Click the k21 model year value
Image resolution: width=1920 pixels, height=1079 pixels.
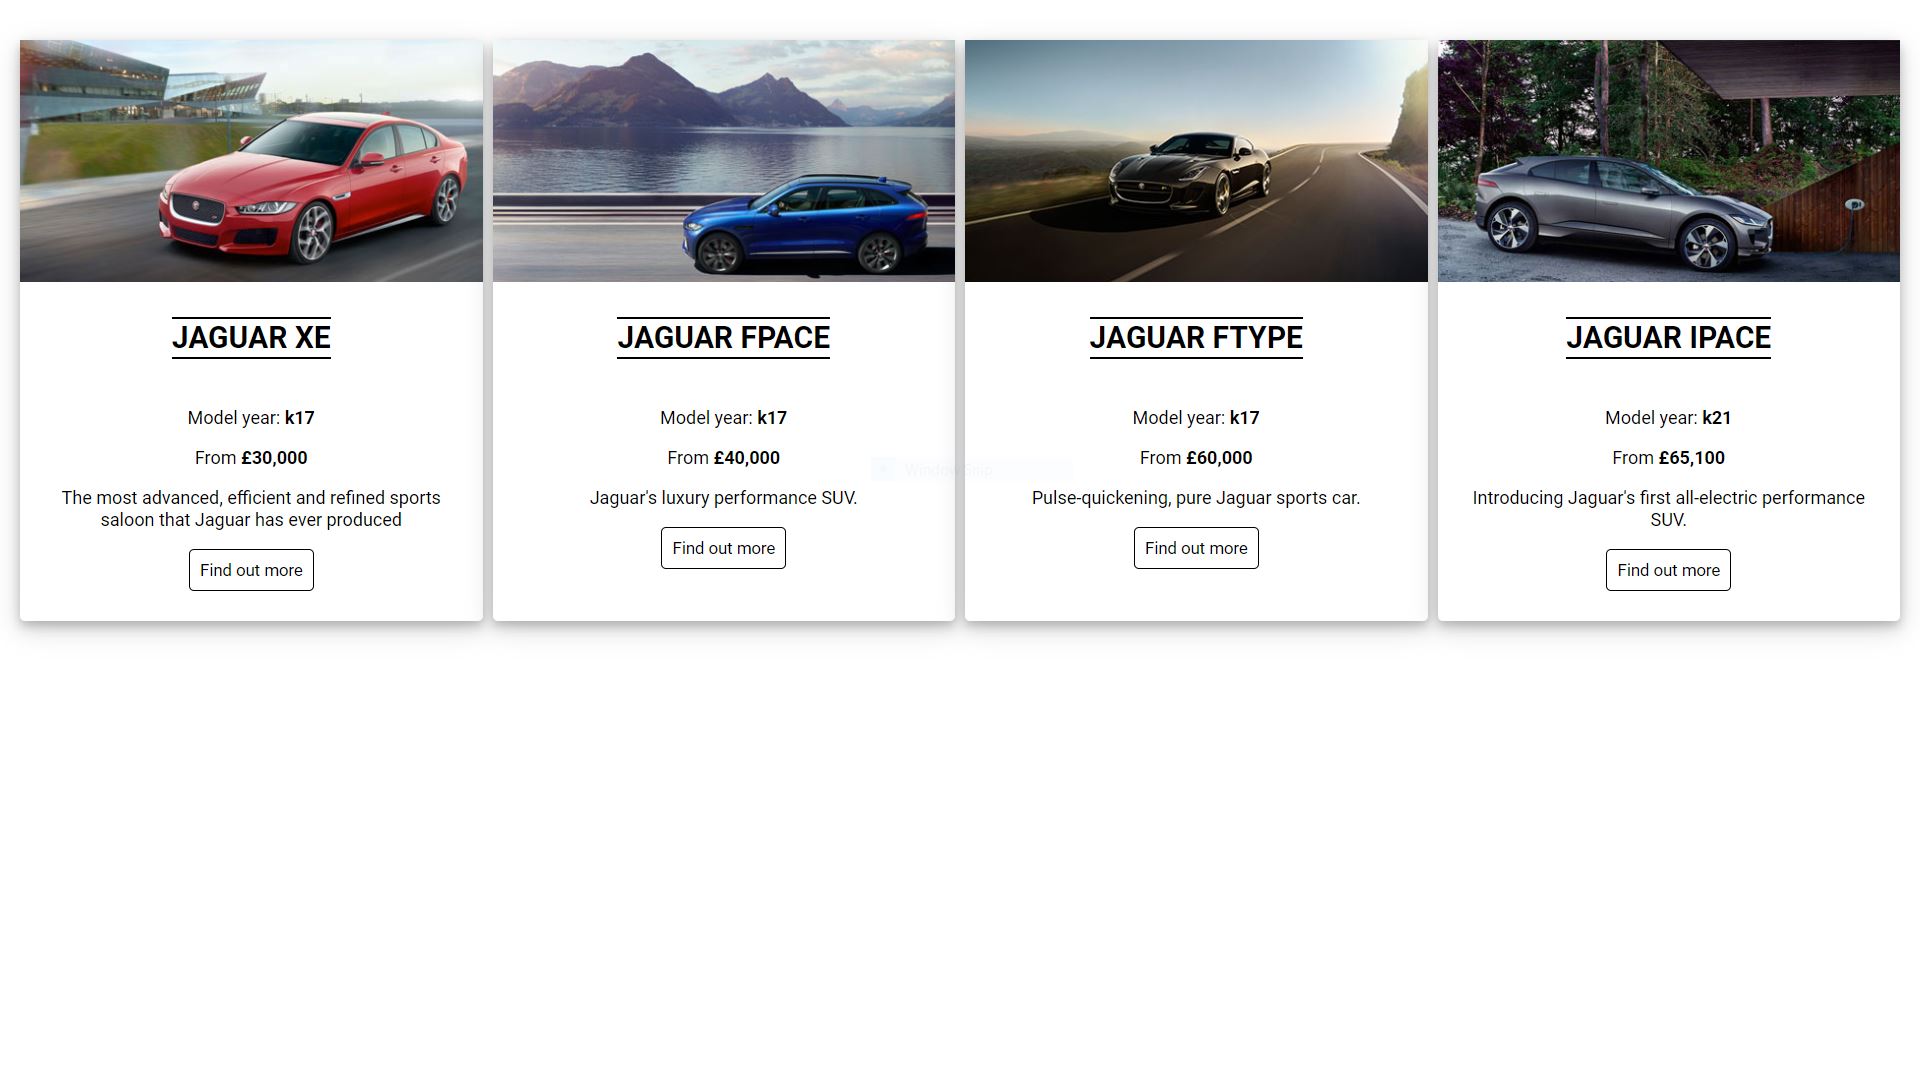[x=1717, y=418]
